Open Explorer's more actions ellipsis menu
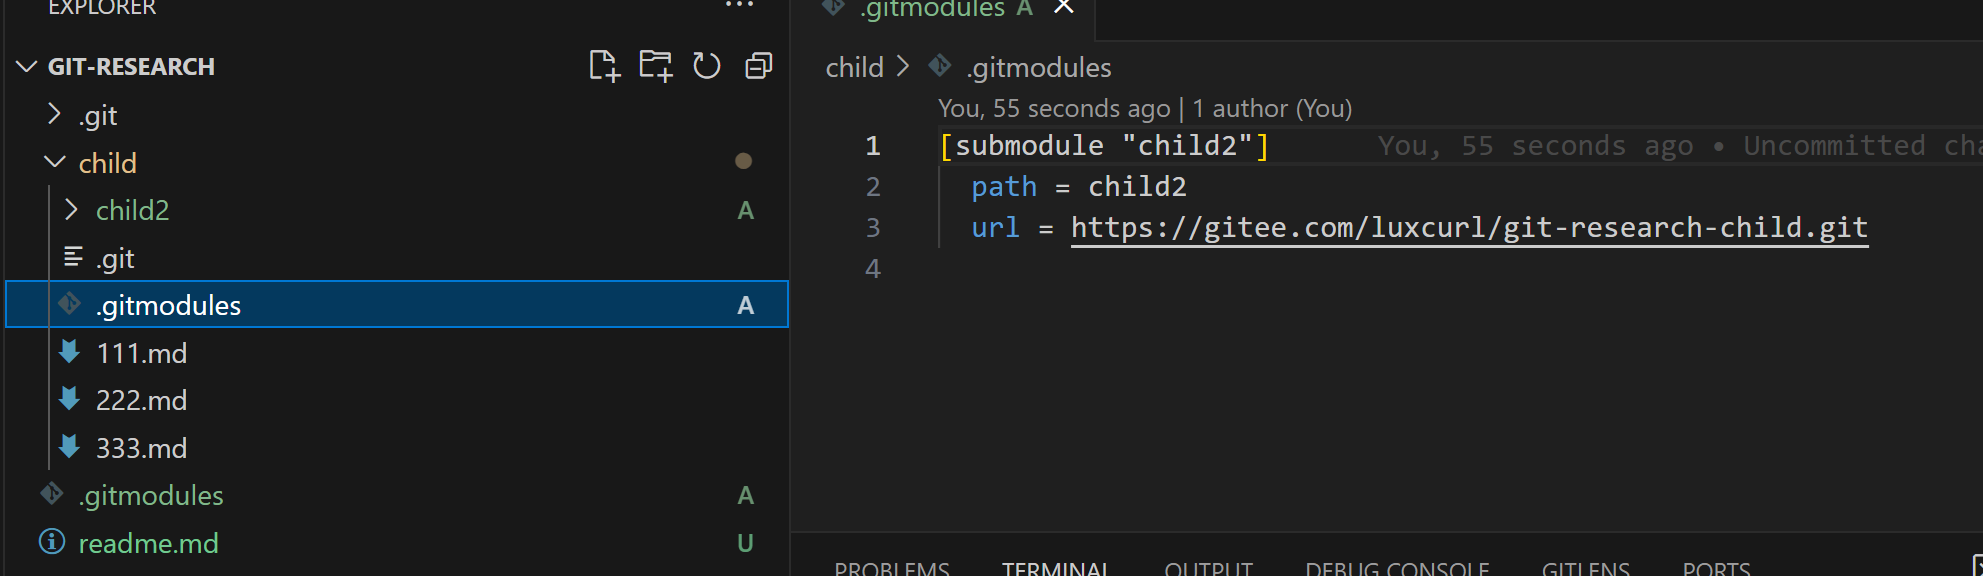1983x576 pixels. point(739,6)
